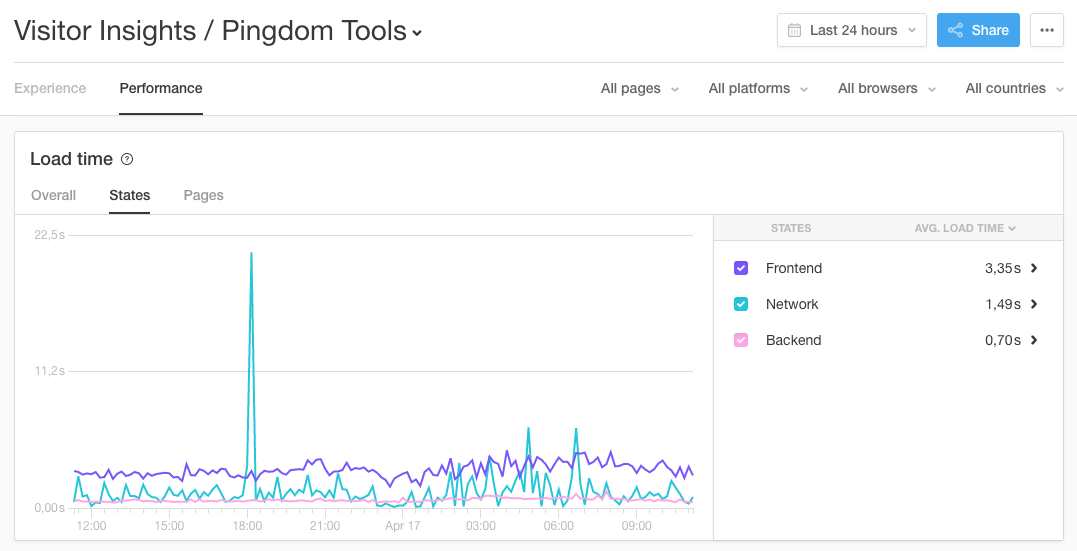Click the blue Share button

pyautogui.click(x=978, y=30)
